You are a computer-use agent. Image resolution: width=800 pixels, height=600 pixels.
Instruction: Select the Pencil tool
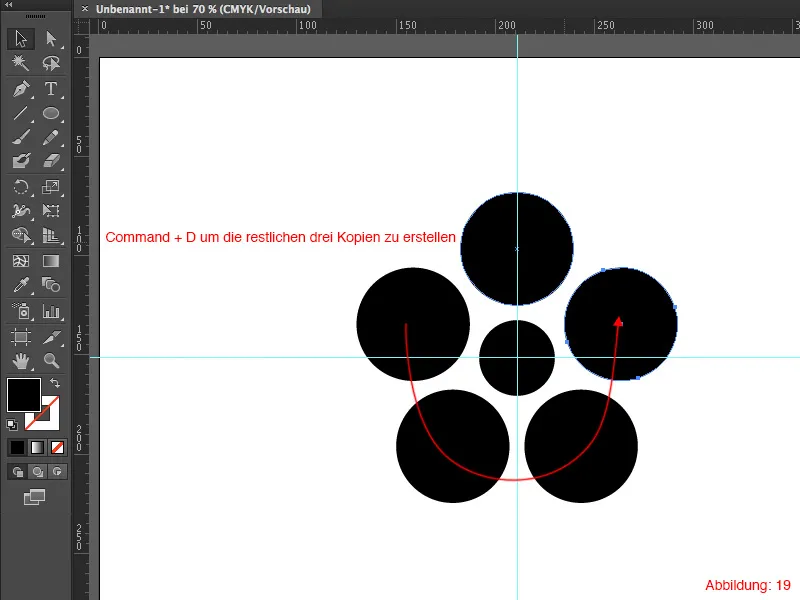[51, 138]
